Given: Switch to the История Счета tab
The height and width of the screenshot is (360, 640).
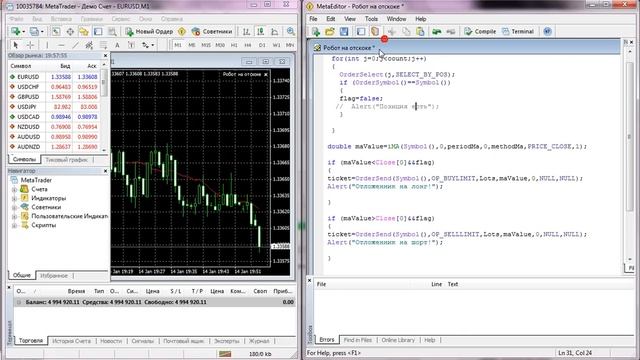Looking at the screenshot, I should click(x=71, y=341).
